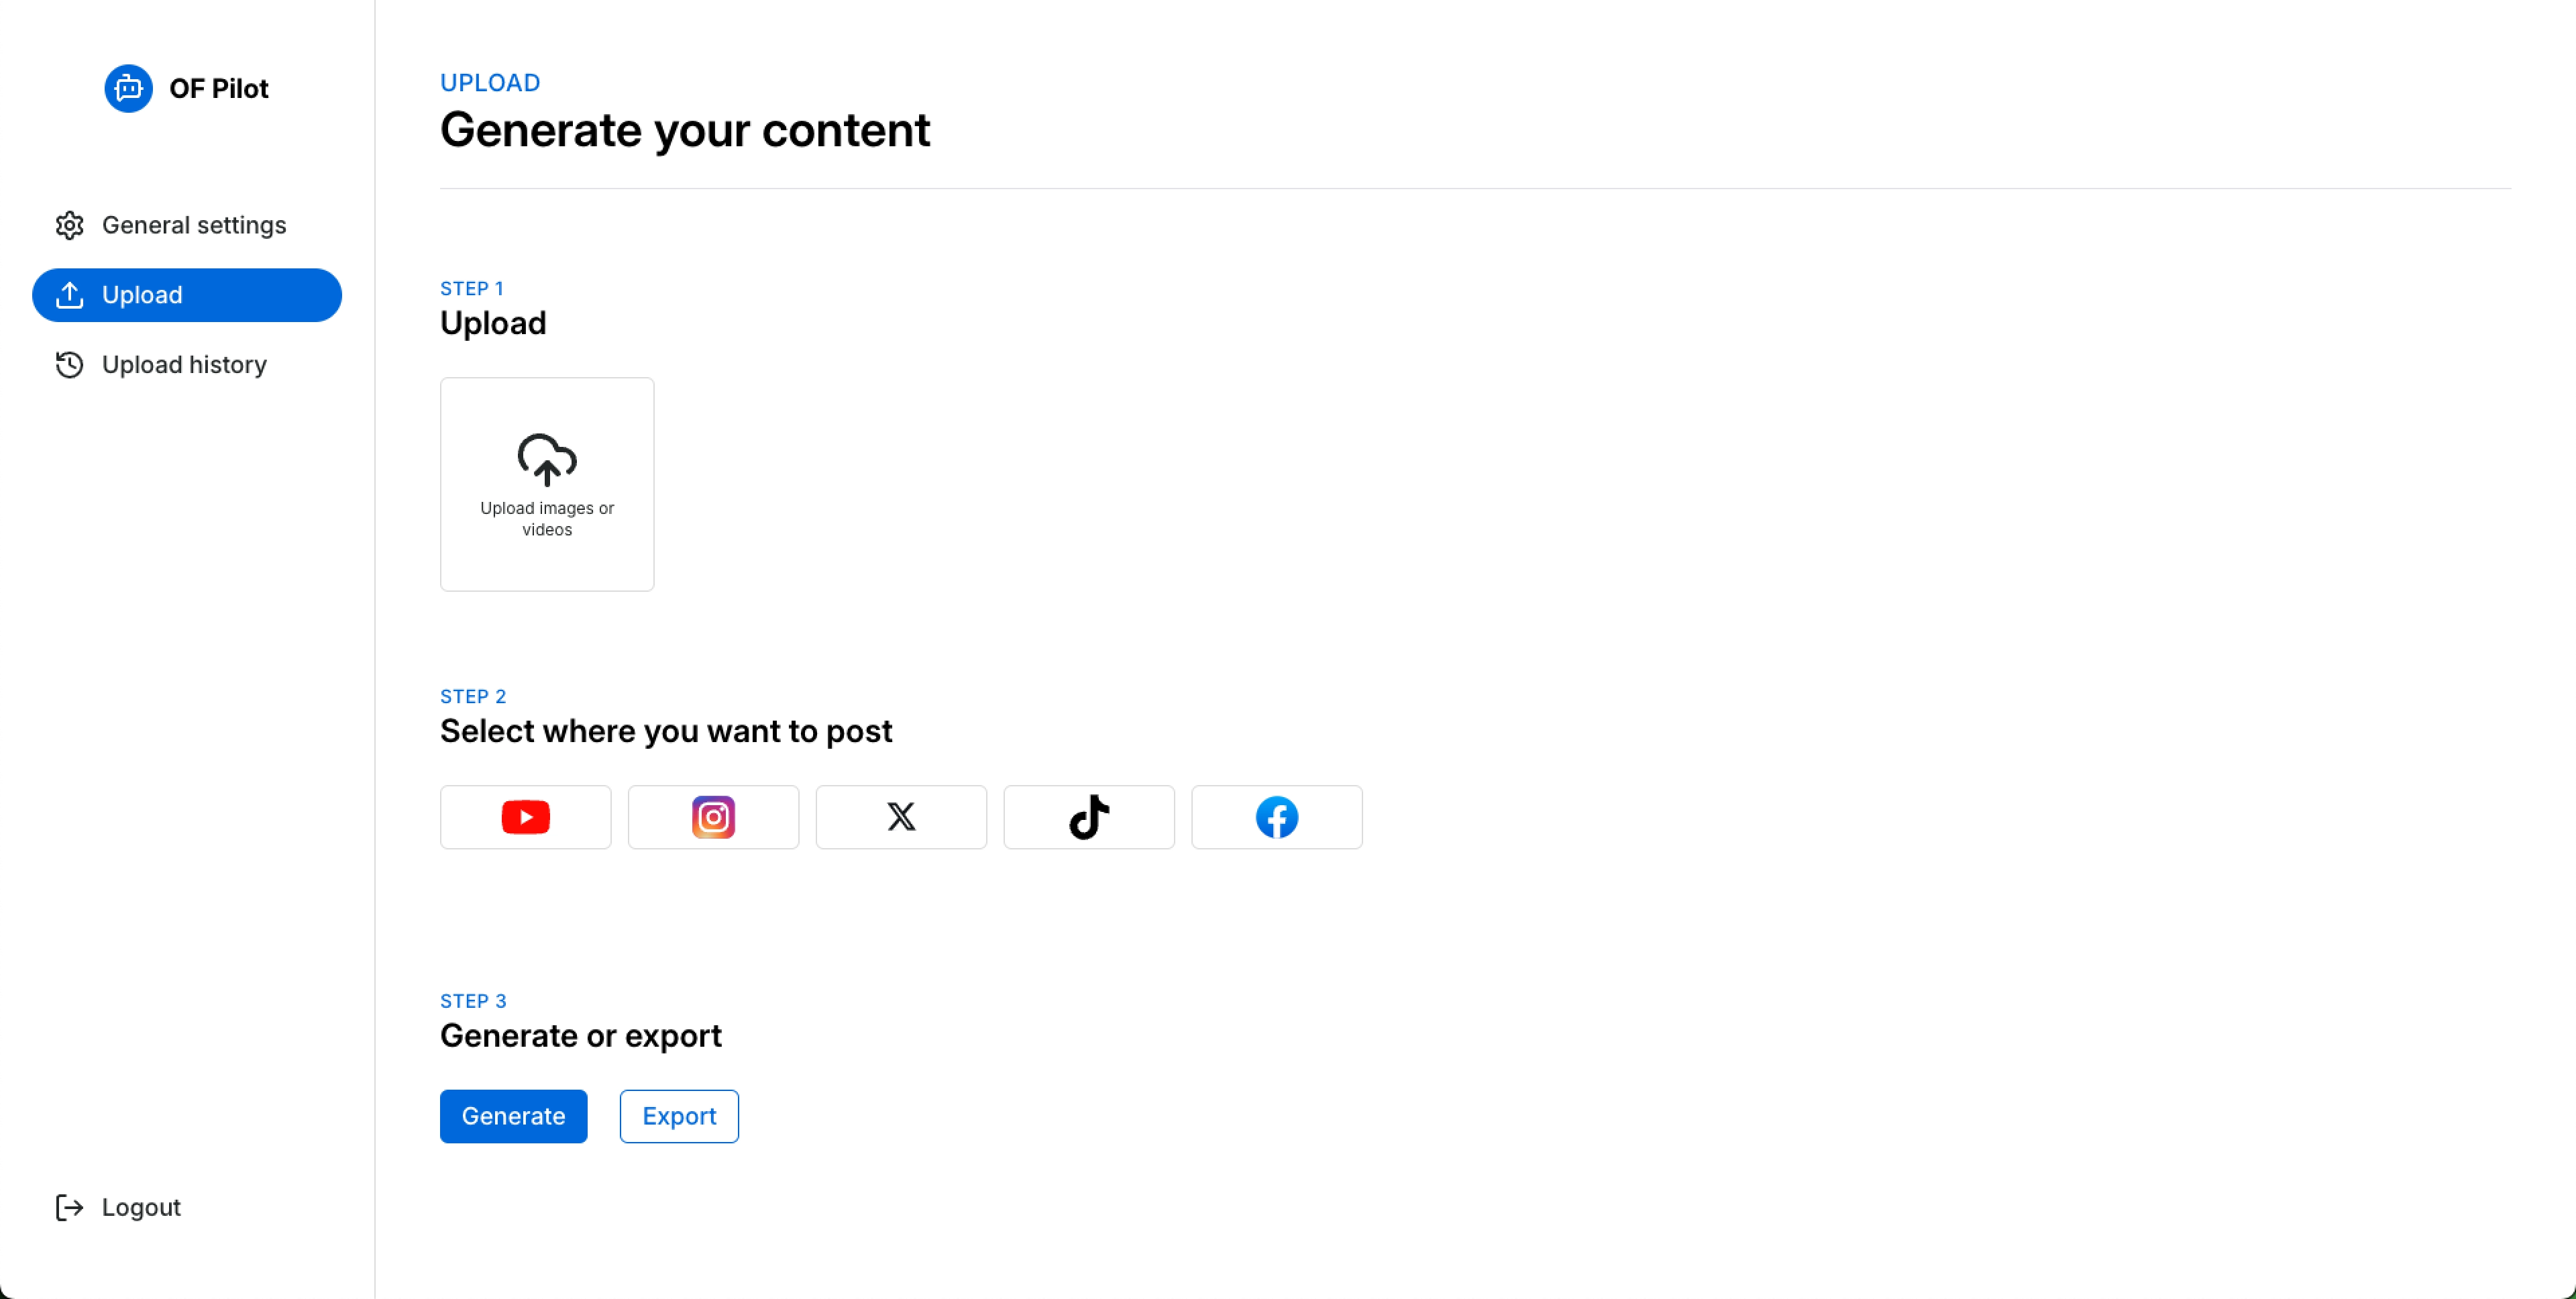Select TikTok as posting destination
This screenshot has height=1299, width=2576.
(x=1087, y=817)
